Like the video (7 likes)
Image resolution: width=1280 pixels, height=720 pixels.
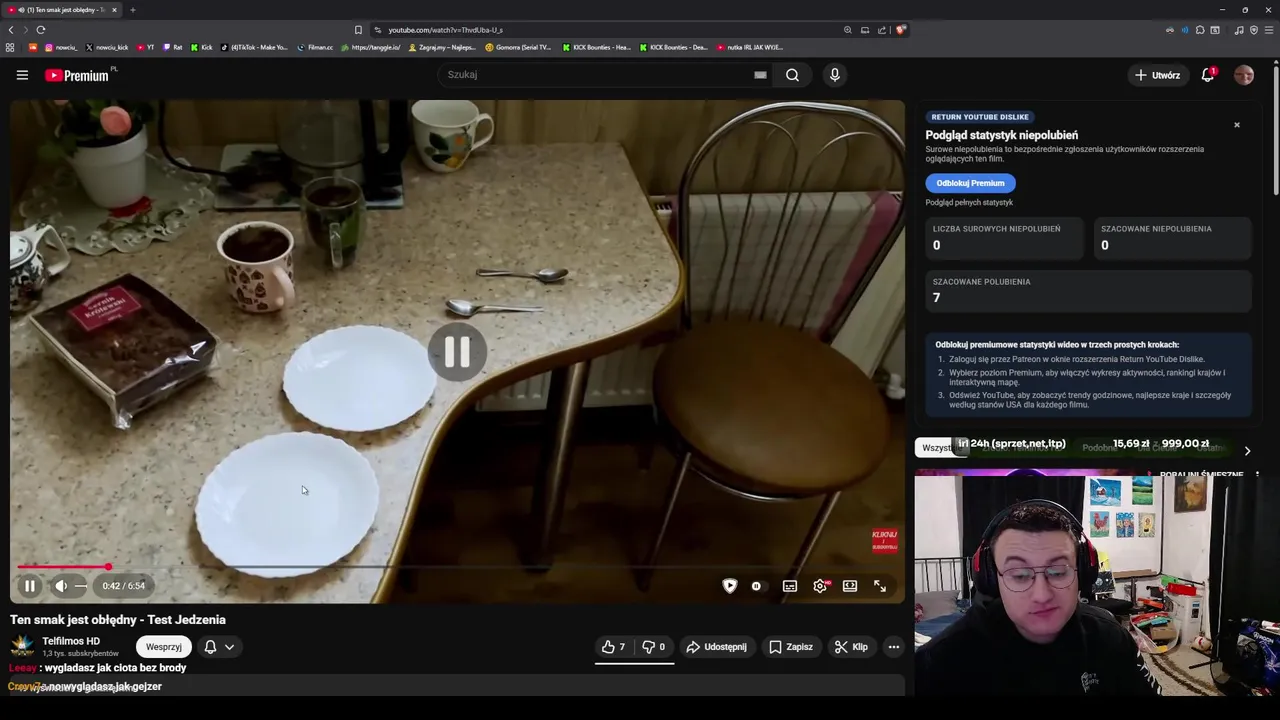tap(614, 647)
